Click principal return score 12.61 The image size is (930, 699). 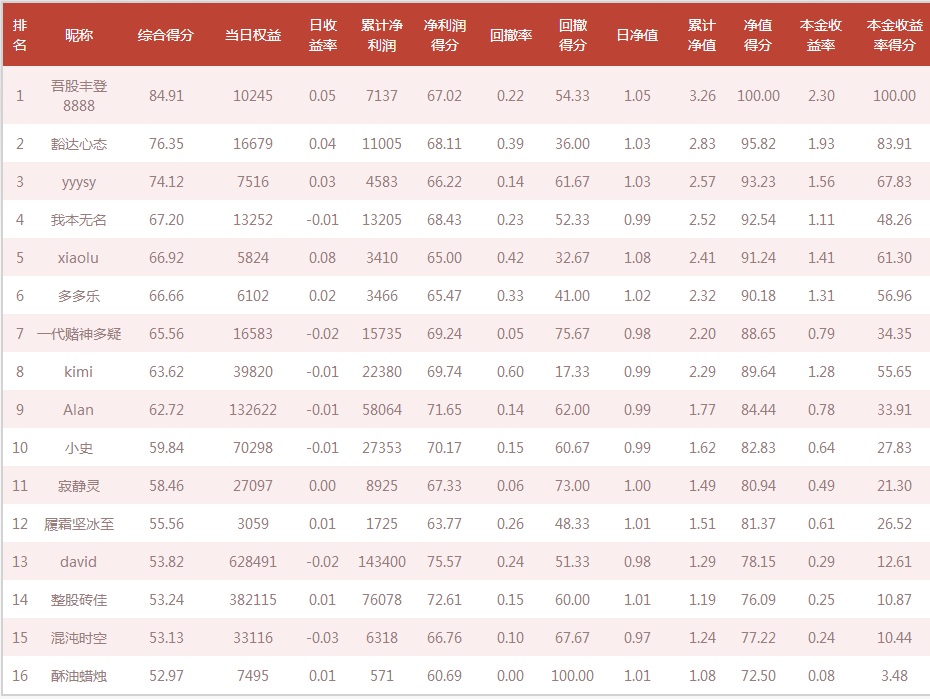894,561
